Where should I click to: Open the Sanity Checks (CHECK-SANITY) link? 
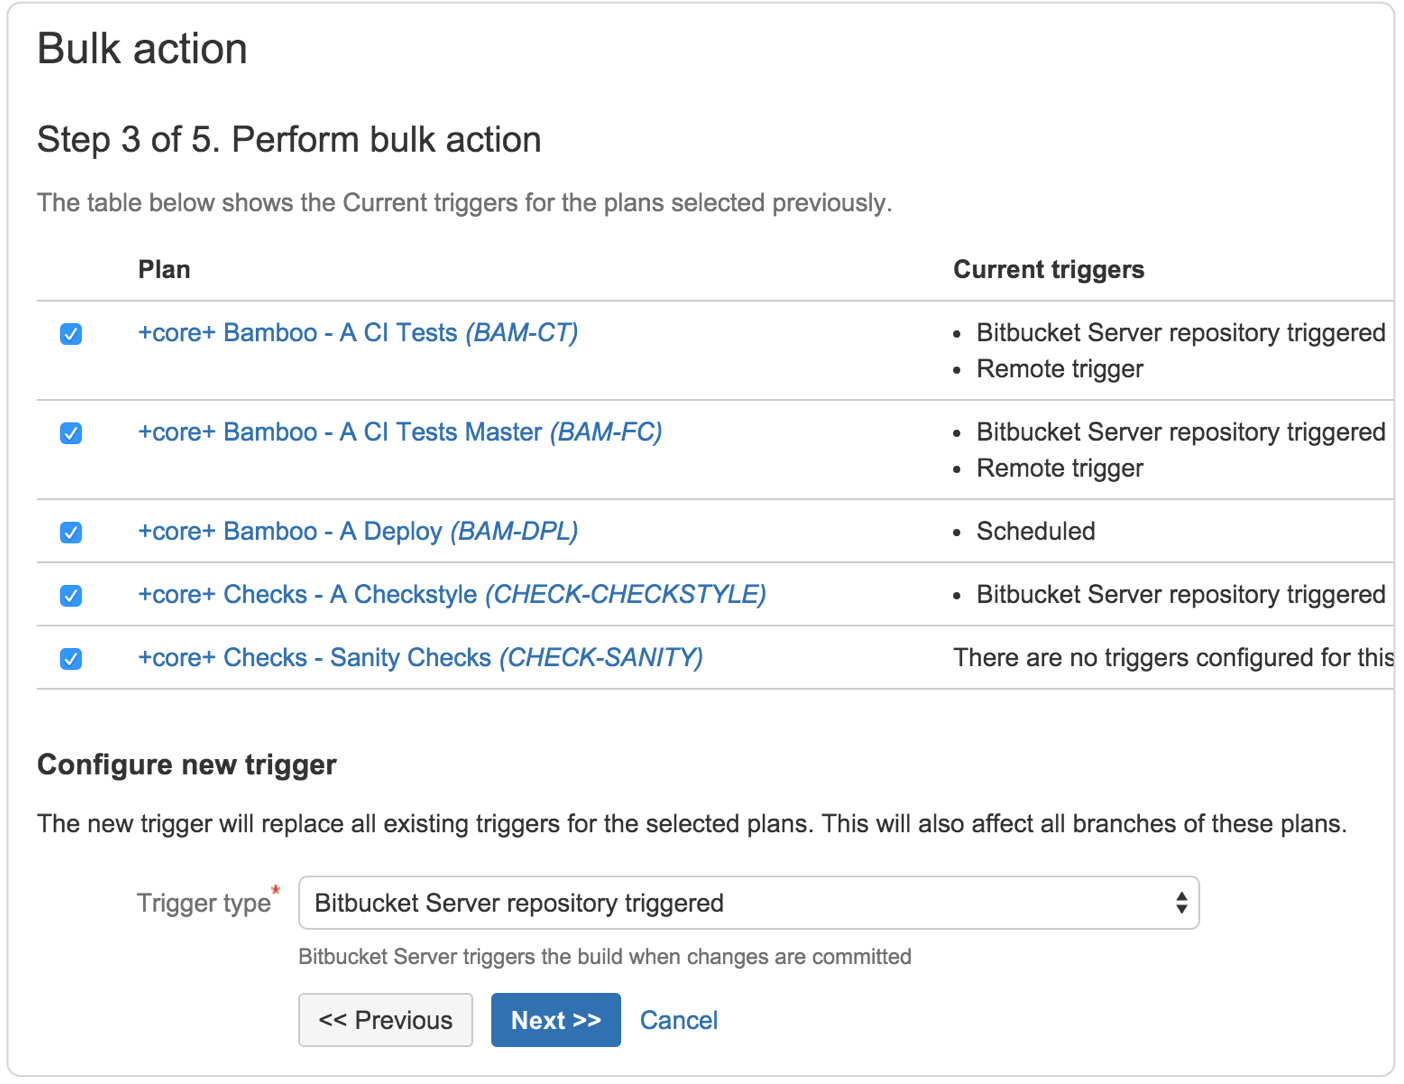click(420, 657)
